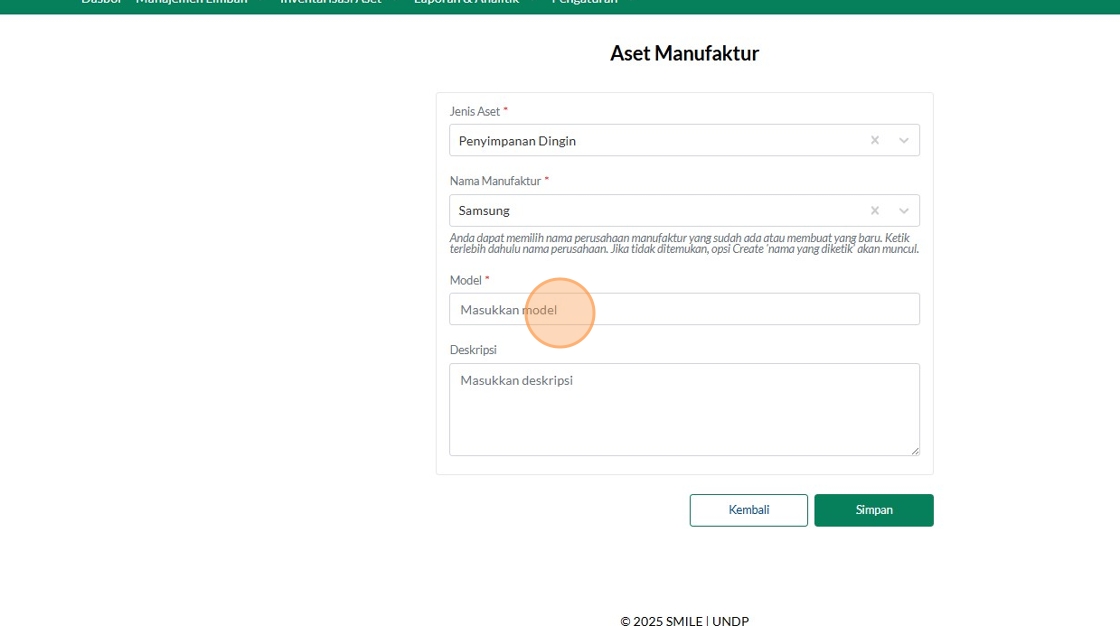Open the Laporan & Analitik menu

click(466, 2)
